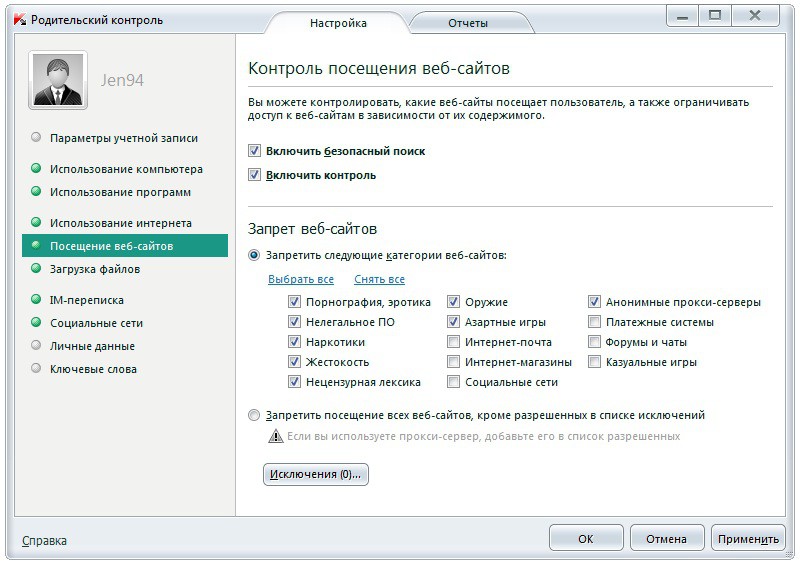This screenshot has width=800, height=565.
Task: Open the Исключения (0)... button
Action: 316,474
